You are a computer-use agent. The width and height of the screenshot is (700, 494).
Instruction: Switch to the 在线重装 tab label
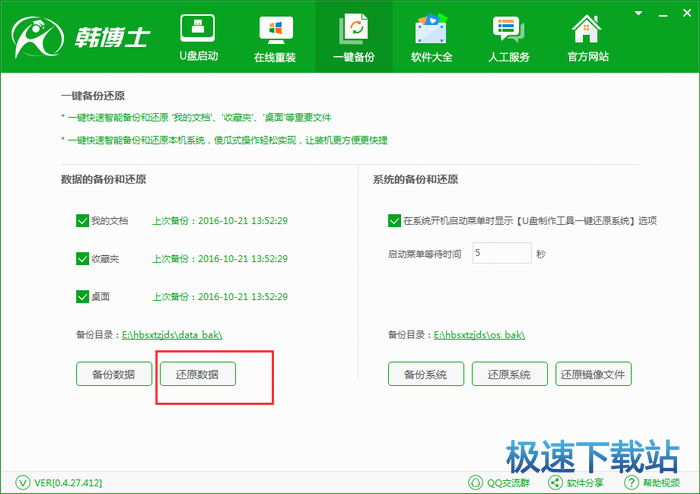click(x=275, y=57)
